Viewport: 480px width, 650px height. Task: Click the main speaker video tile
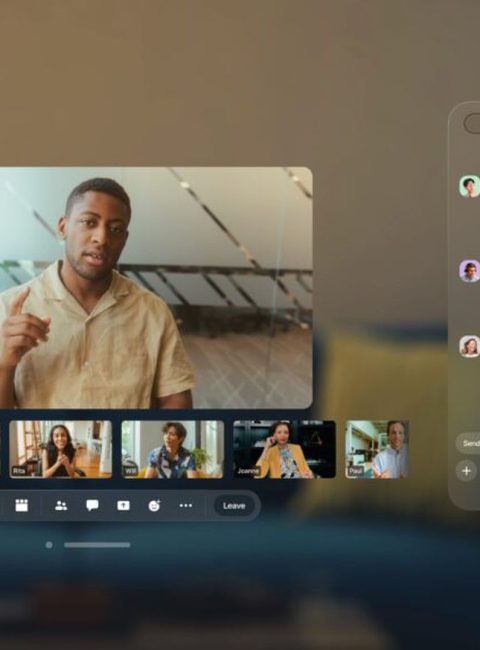point(156,288)
